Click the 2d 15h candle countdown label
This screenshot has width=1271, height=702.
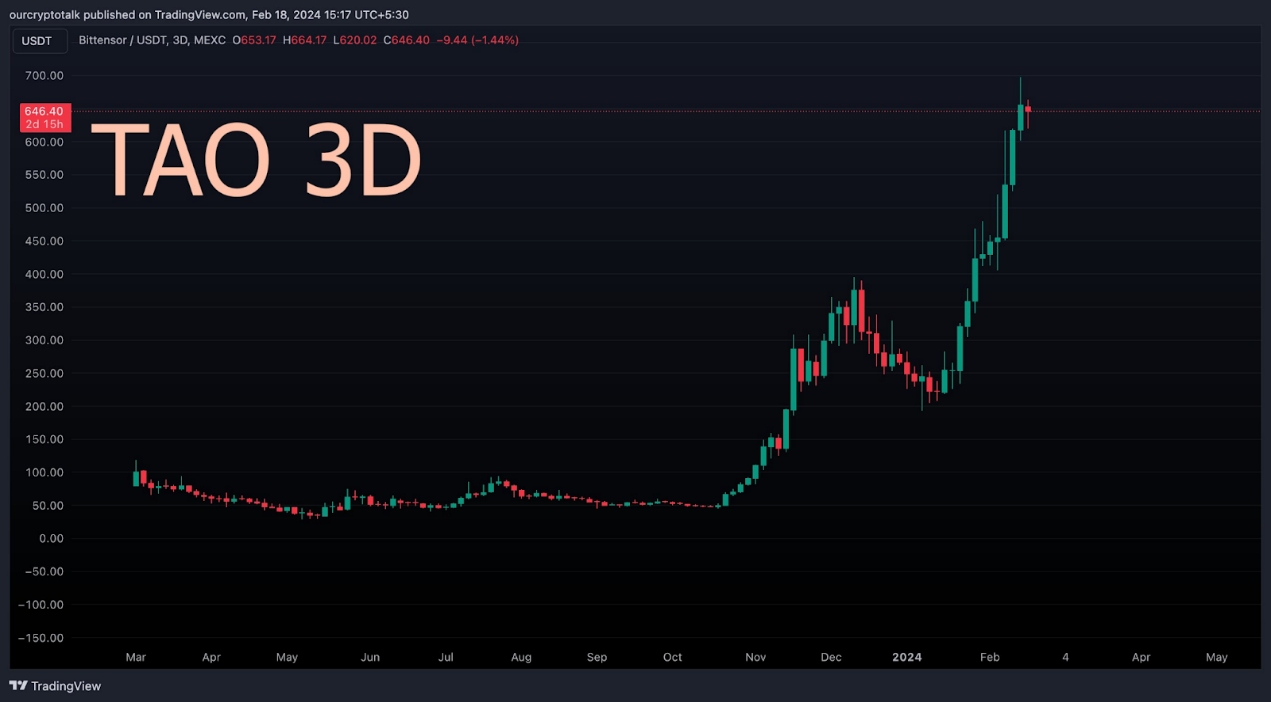click(x=44, y=124)
